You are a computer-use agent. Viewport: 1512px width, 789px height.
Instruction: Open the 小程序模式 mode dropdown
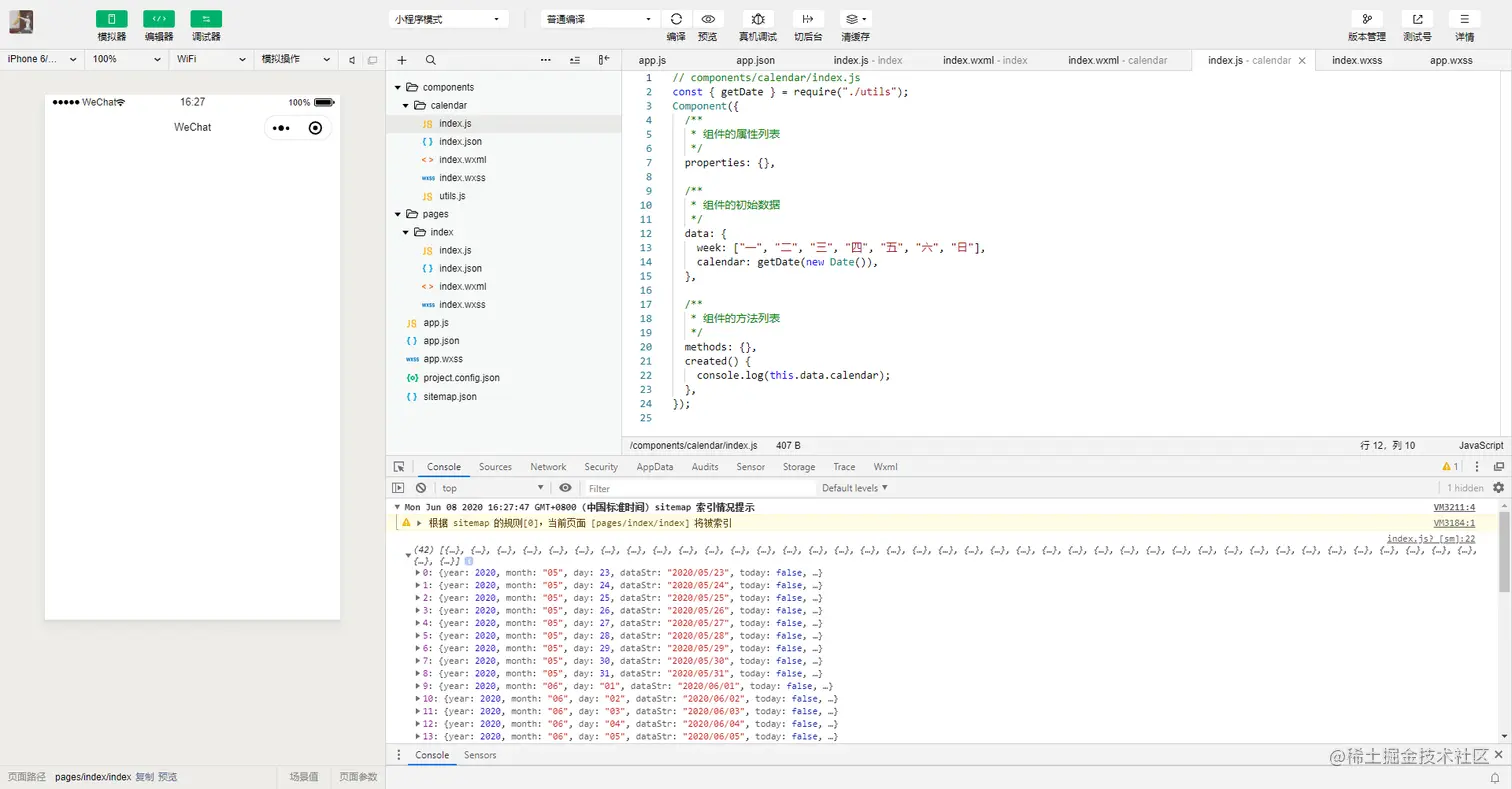coord(448,19)
